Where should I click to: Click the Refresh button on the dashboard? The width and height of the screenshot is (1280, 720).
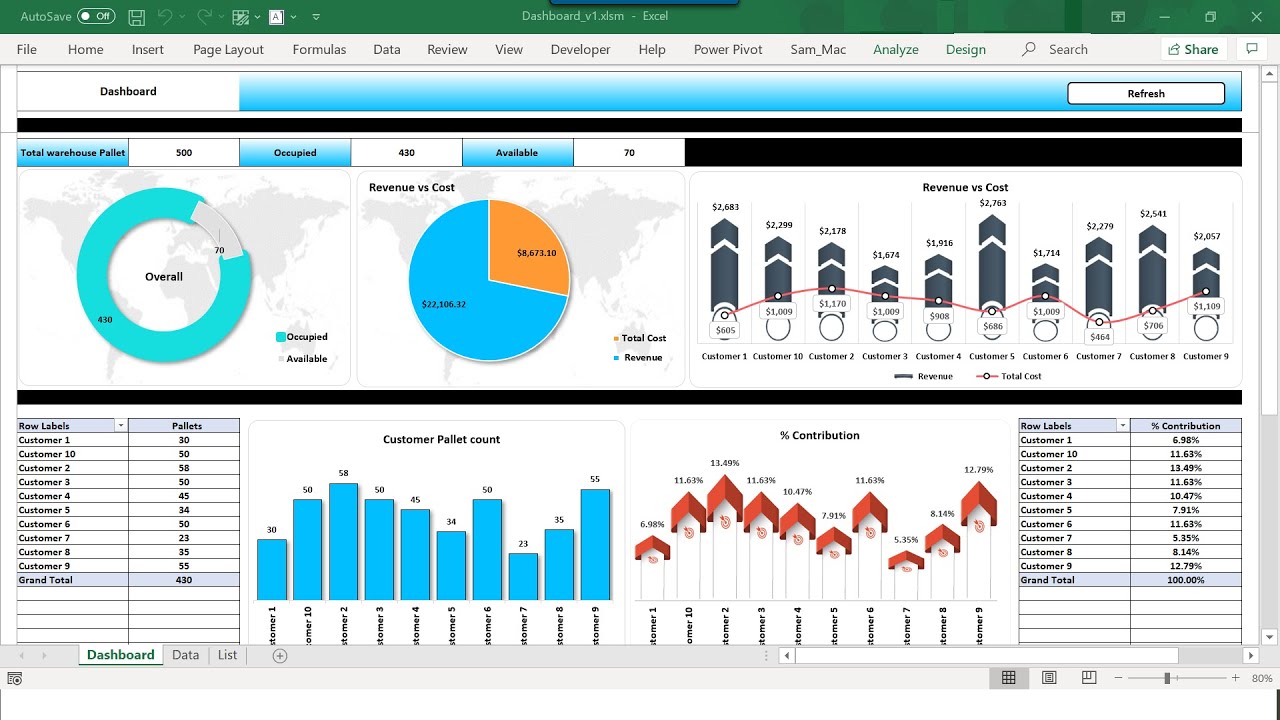(1146, 93)
